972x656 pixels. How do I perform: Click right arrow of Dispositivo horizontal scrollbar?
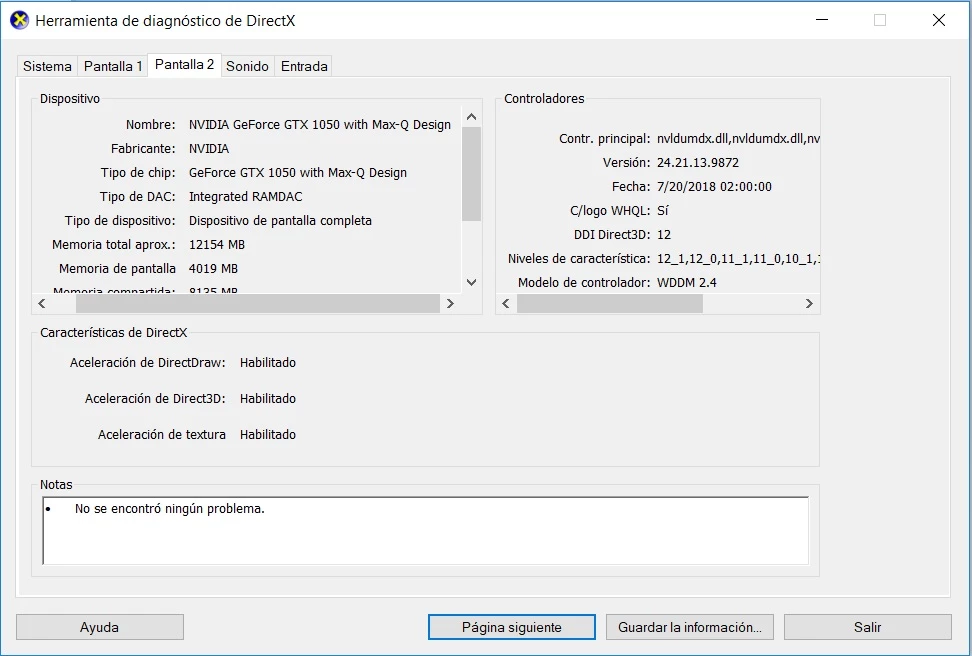click(451, 303)
